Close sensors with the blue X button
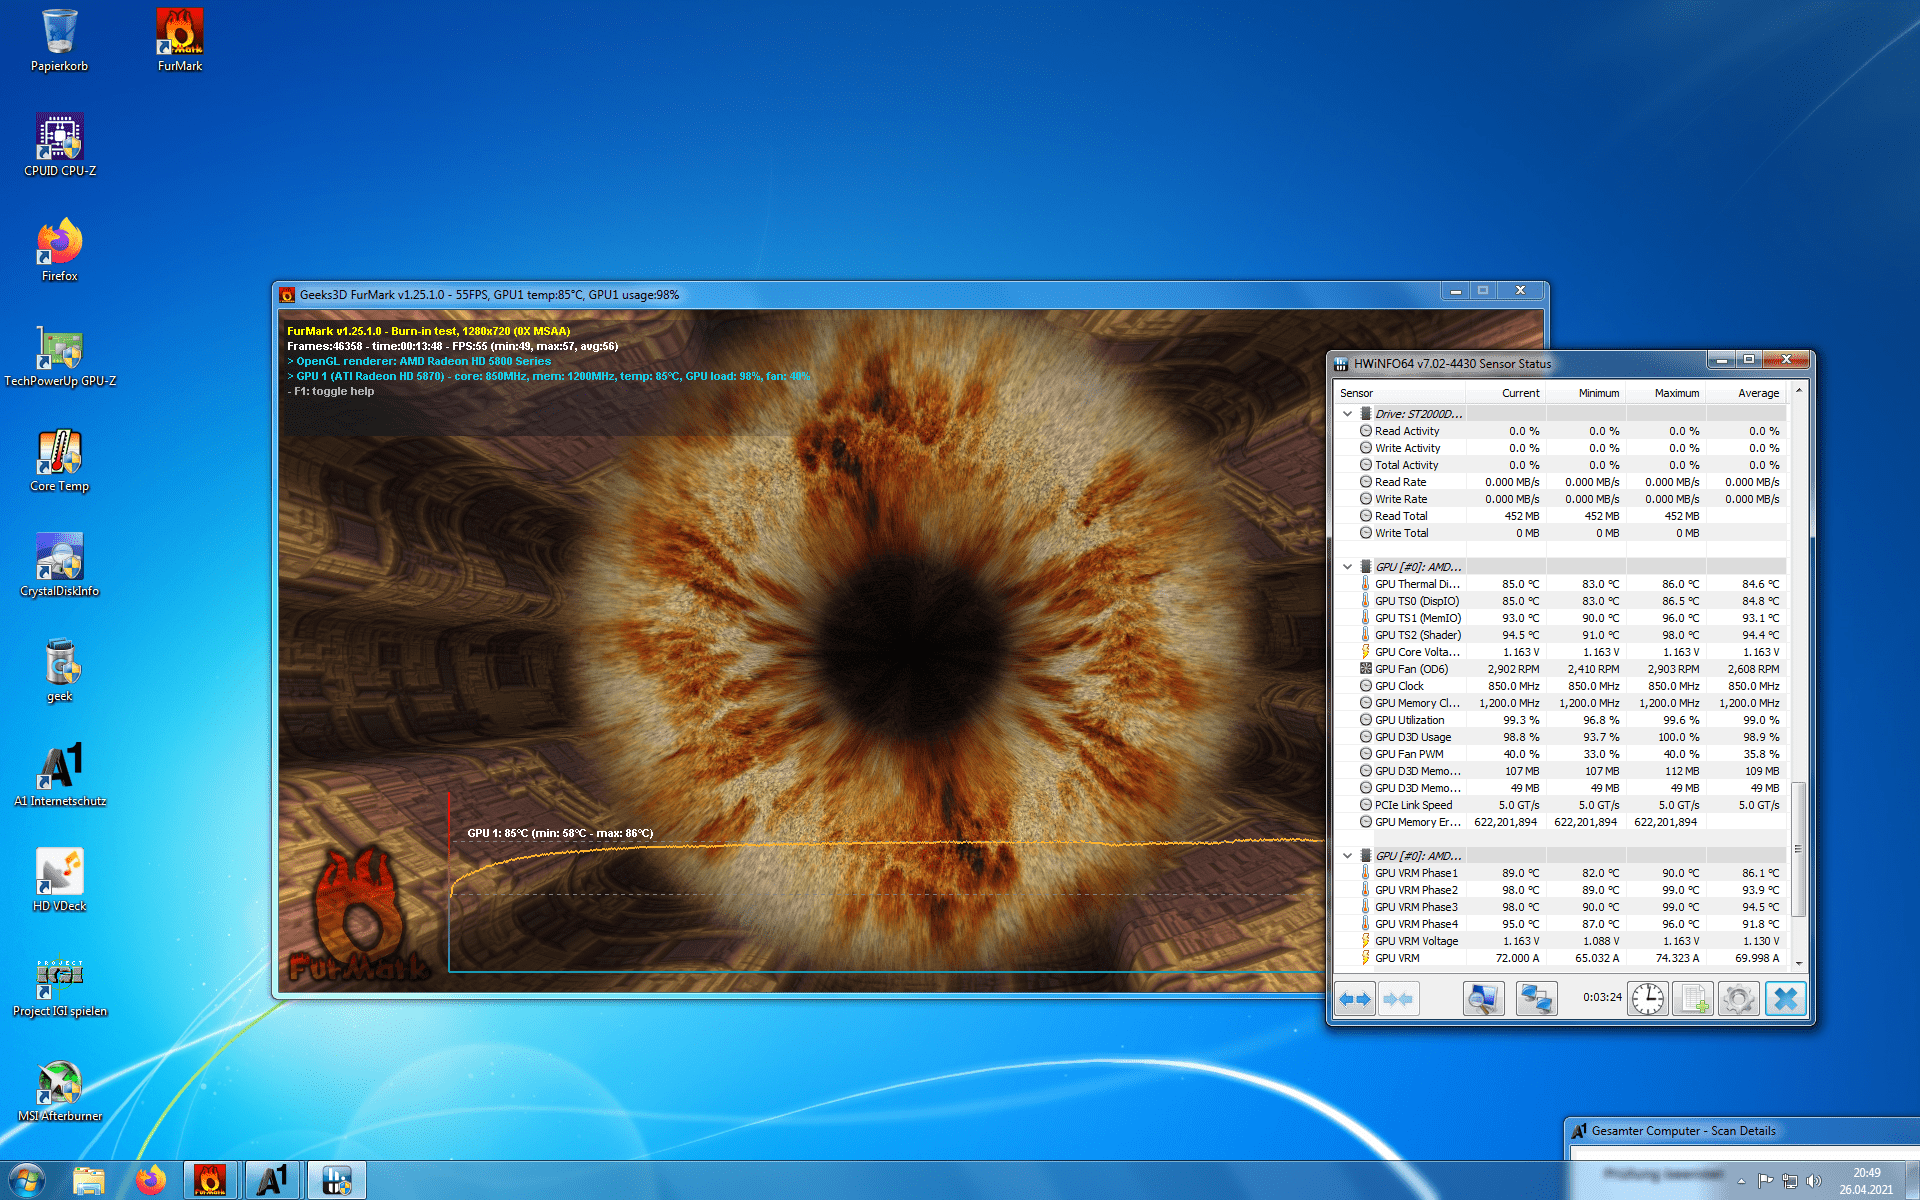This screenshot has height=1200, width=1920. [1785, 999]
